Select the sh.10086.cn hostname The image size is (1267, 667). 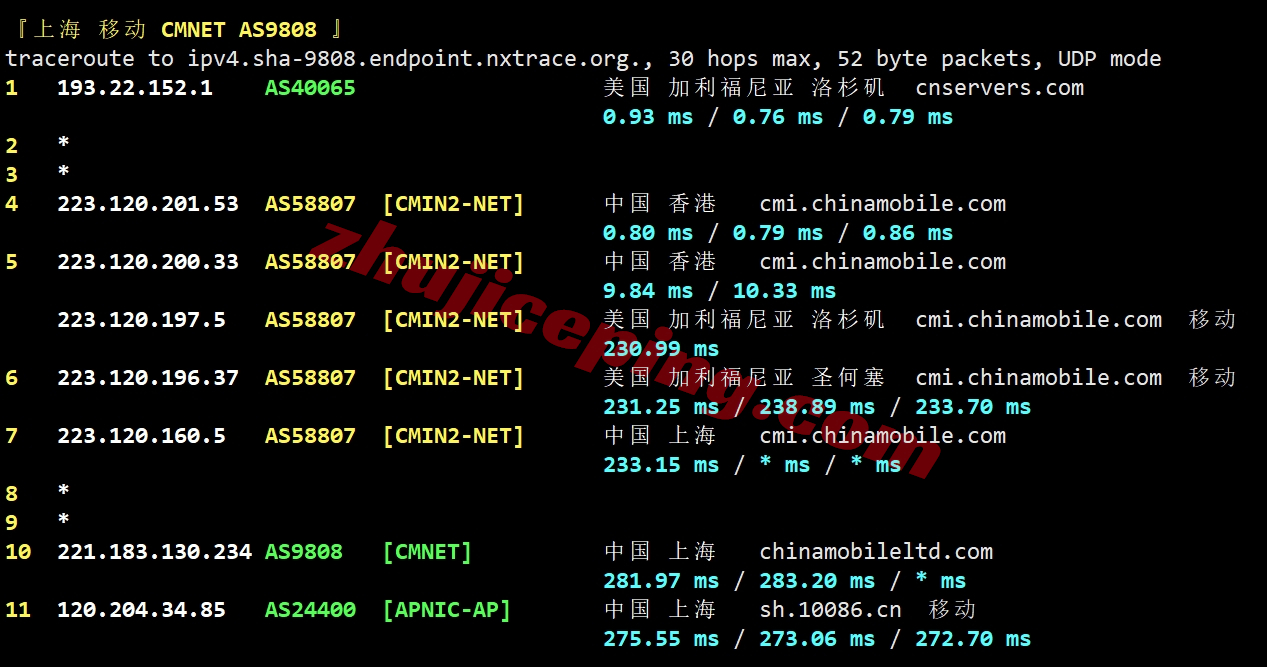tap(831, 610)
